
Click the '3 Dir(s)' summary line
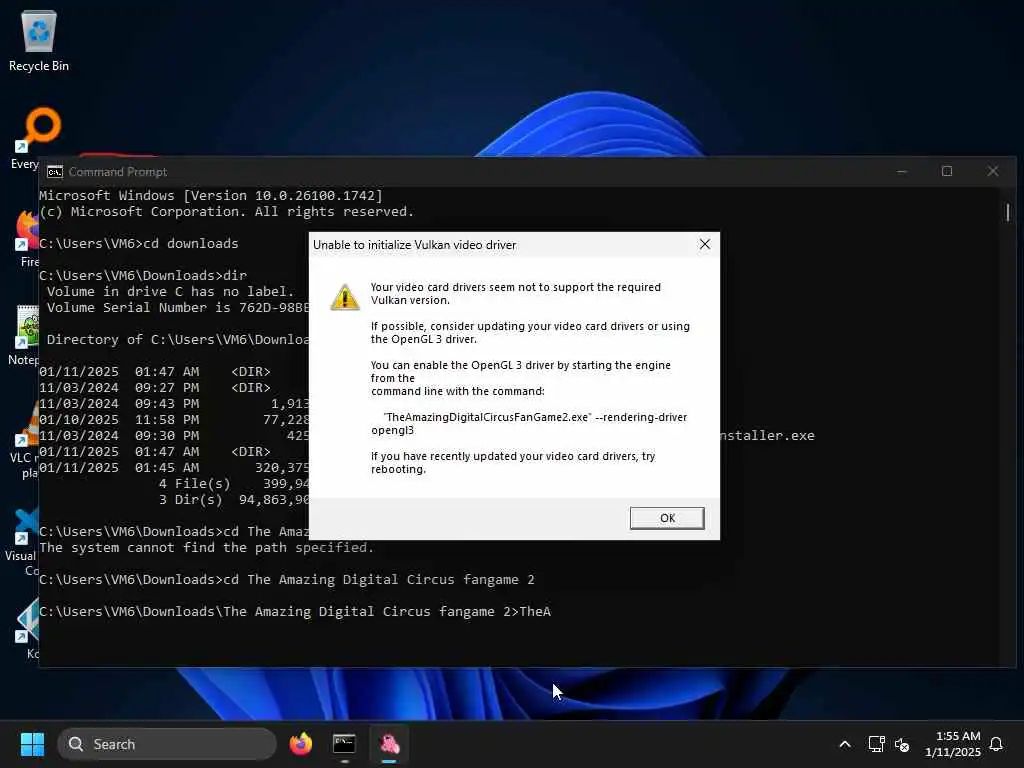point(234,500)
